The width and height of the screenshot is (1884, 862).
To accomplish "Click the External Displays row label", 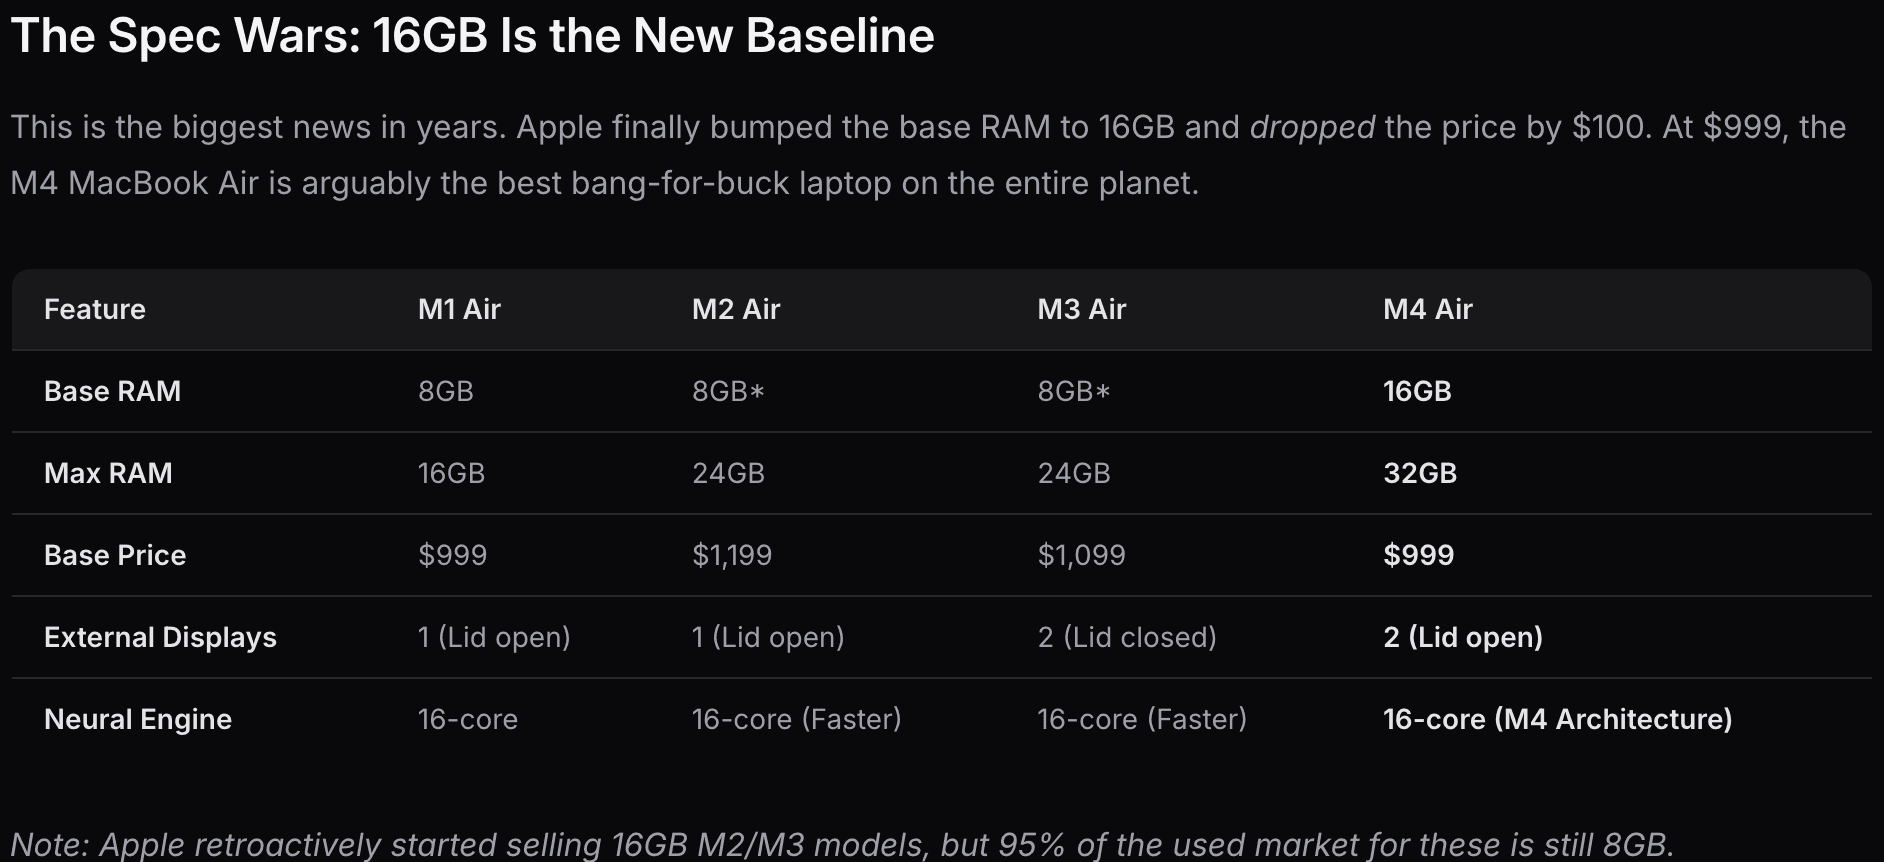I will 160,637.
